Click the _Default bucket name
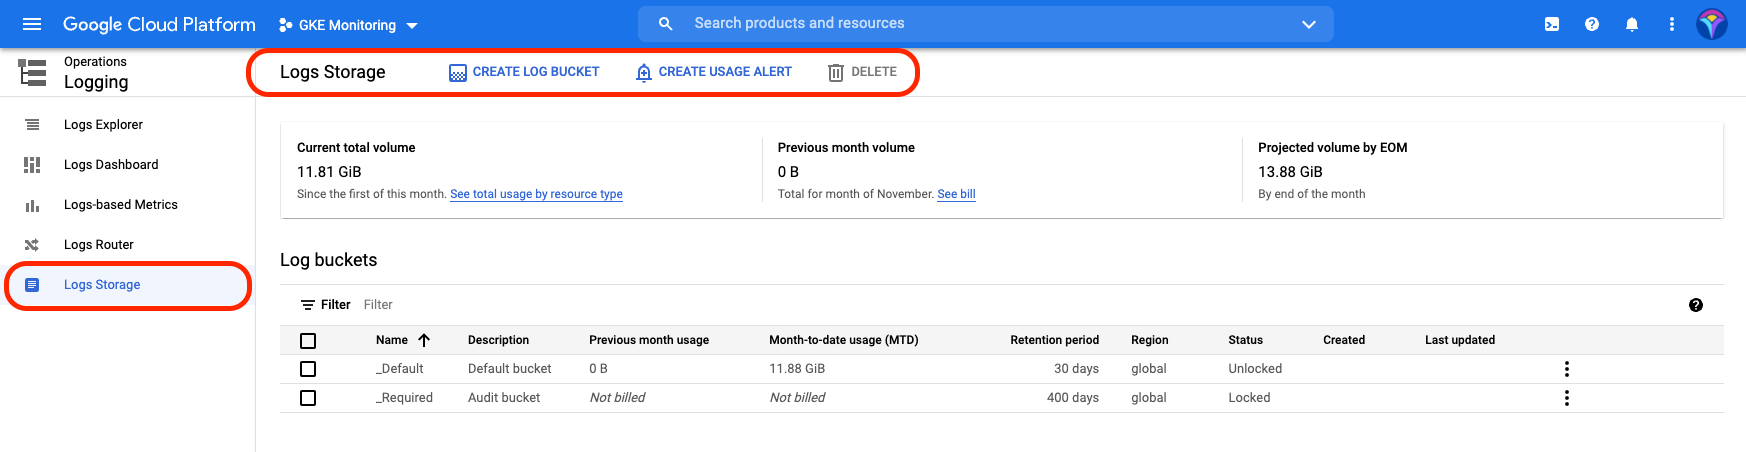 pyautogui.click(x=399, y=369)
